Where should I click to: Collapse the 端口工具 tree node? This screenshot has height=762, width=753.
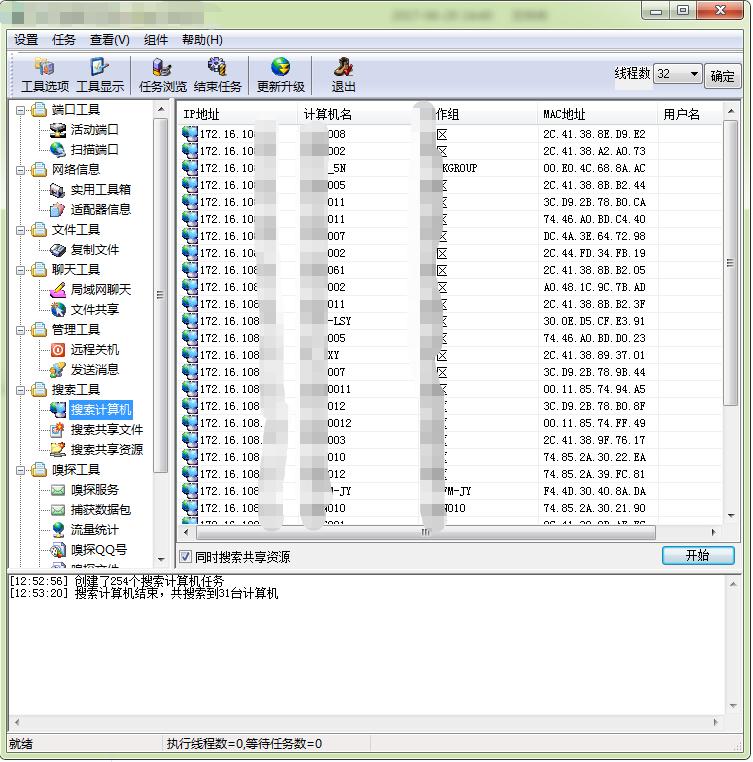(x=20, y=110)
